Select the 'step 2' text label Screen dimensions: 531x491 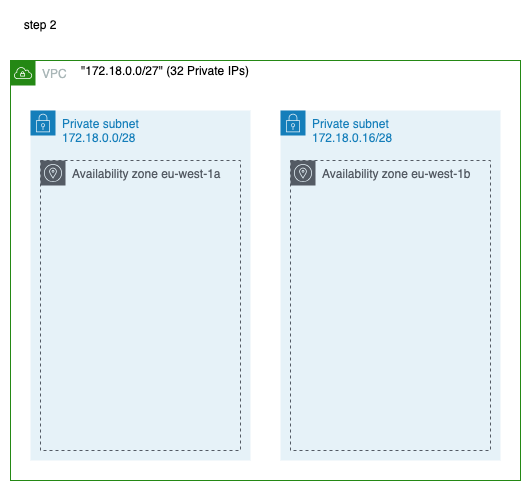40,25
